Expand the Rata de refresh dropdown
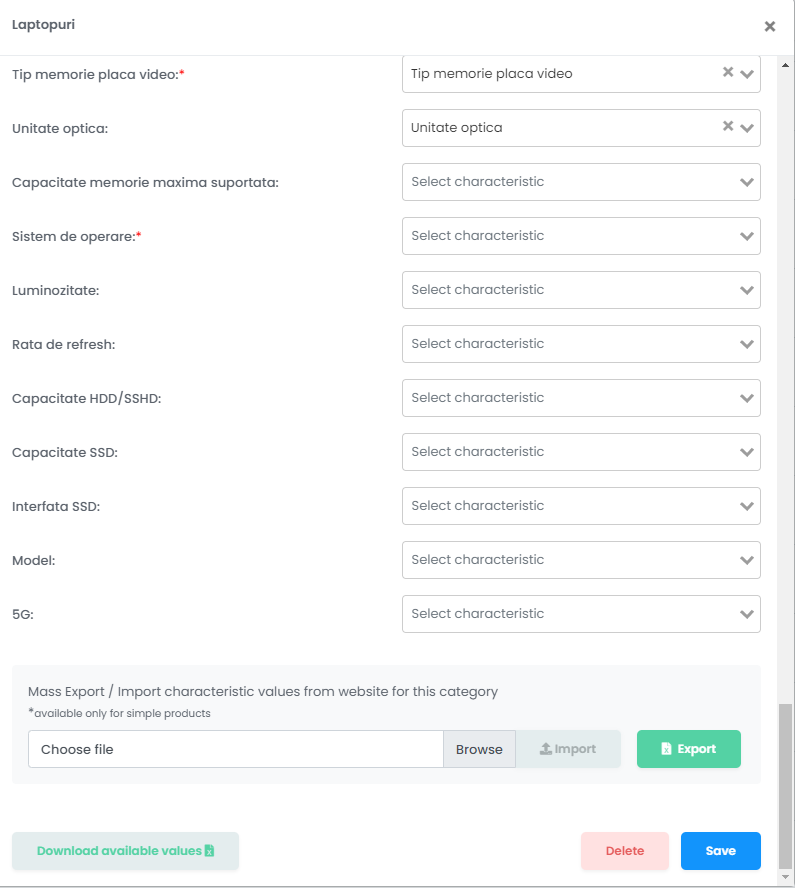Image resolution: width=795 pixels, height=888 pixels. (581, 344)
